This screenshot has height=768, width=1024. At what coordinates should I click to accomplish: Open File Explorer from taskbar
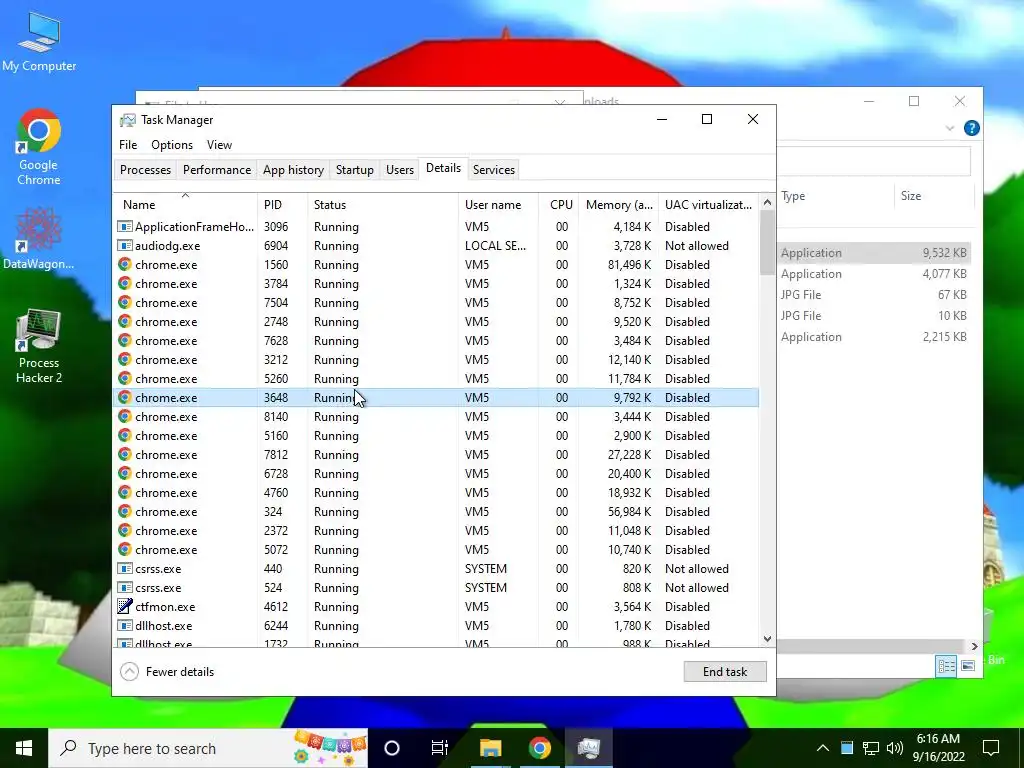coord(490,748)
